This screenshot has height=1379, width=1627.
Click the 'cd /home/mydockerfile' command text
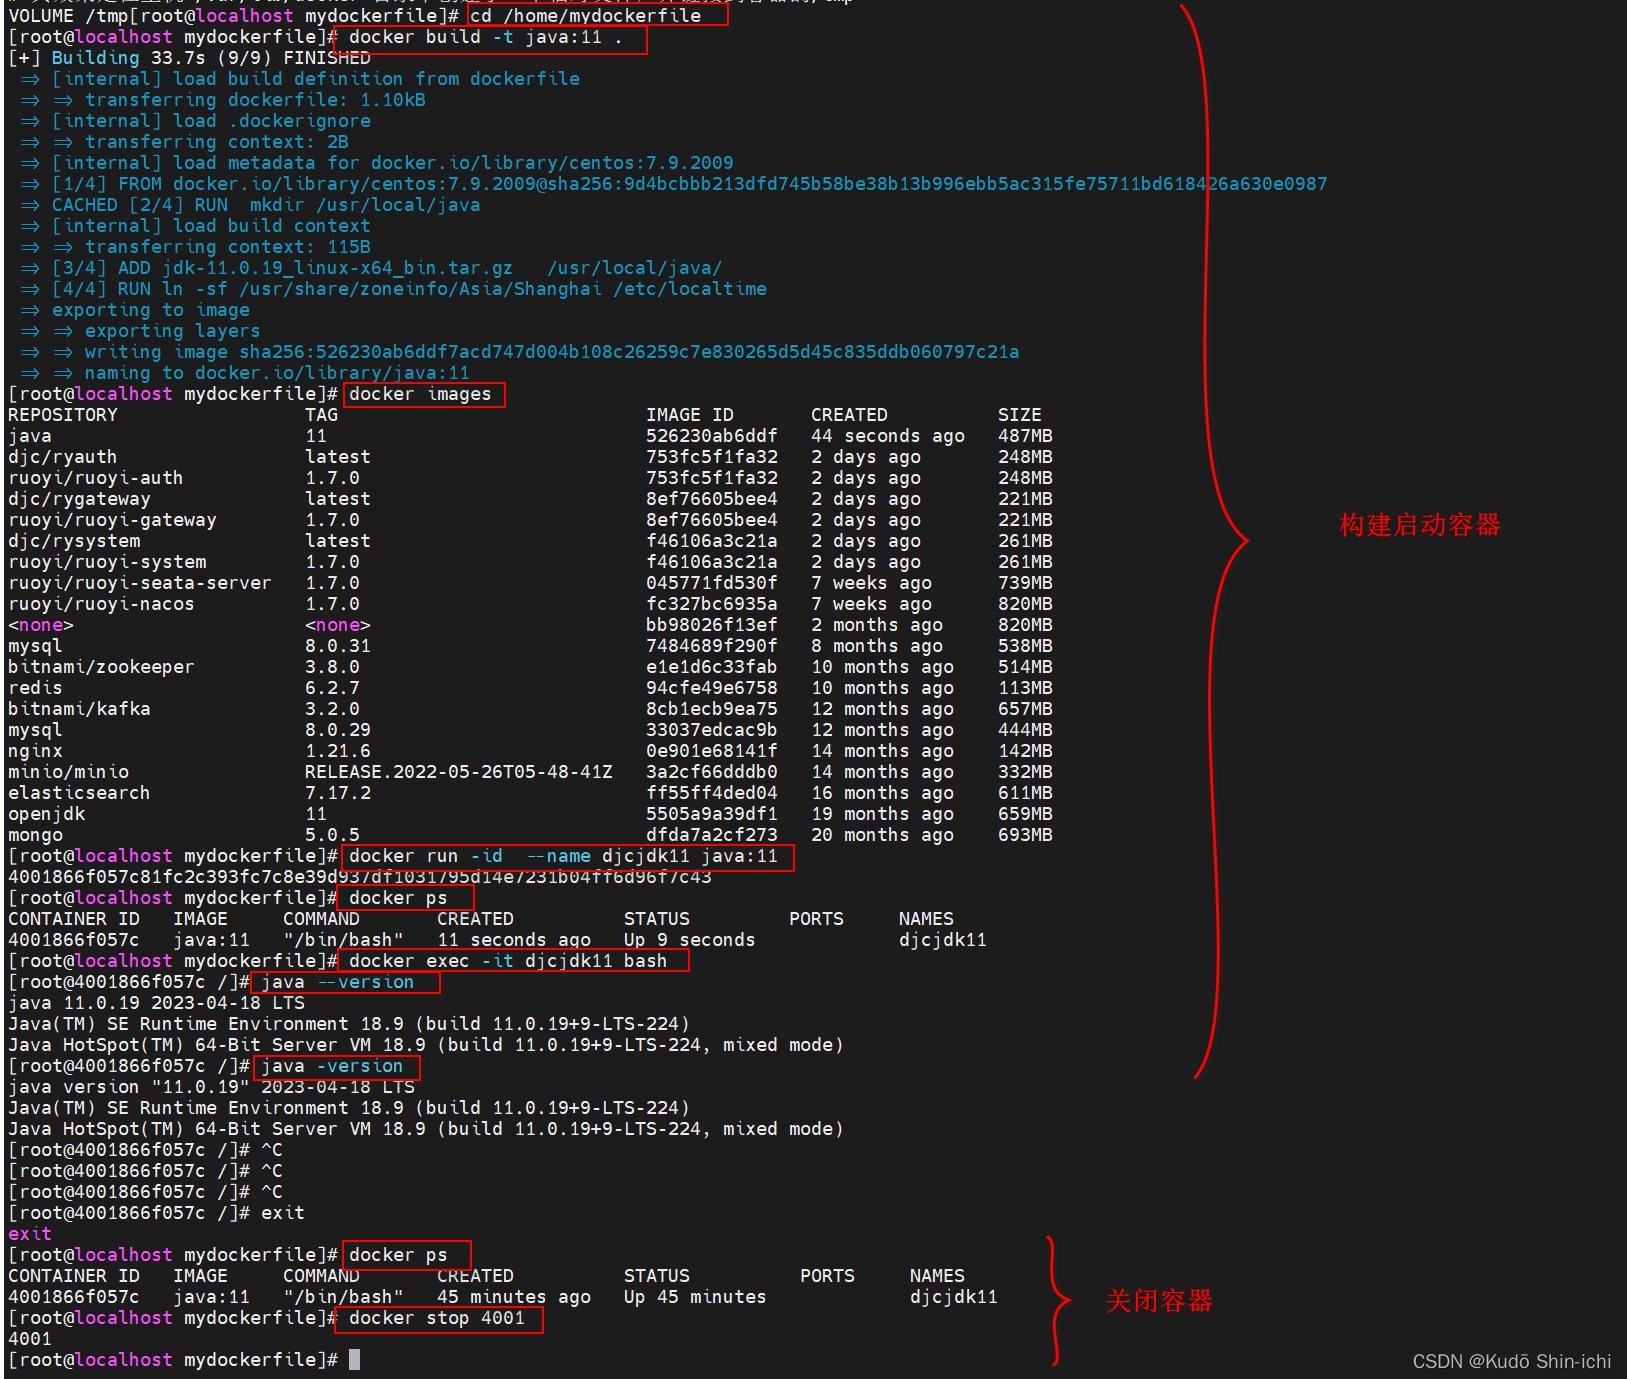pos(585,16)
